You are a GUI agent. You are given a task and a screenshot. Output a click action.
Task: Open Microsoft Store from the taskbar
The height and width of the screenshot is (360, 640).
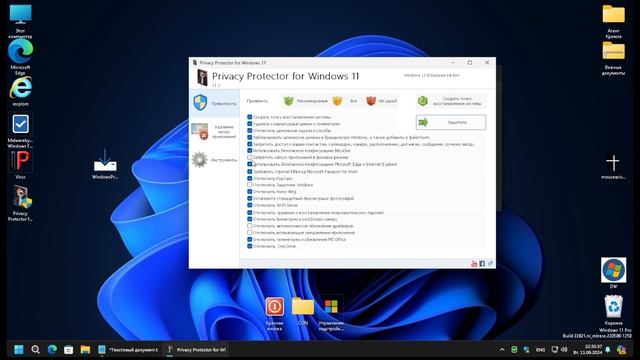tap(69, 350)
